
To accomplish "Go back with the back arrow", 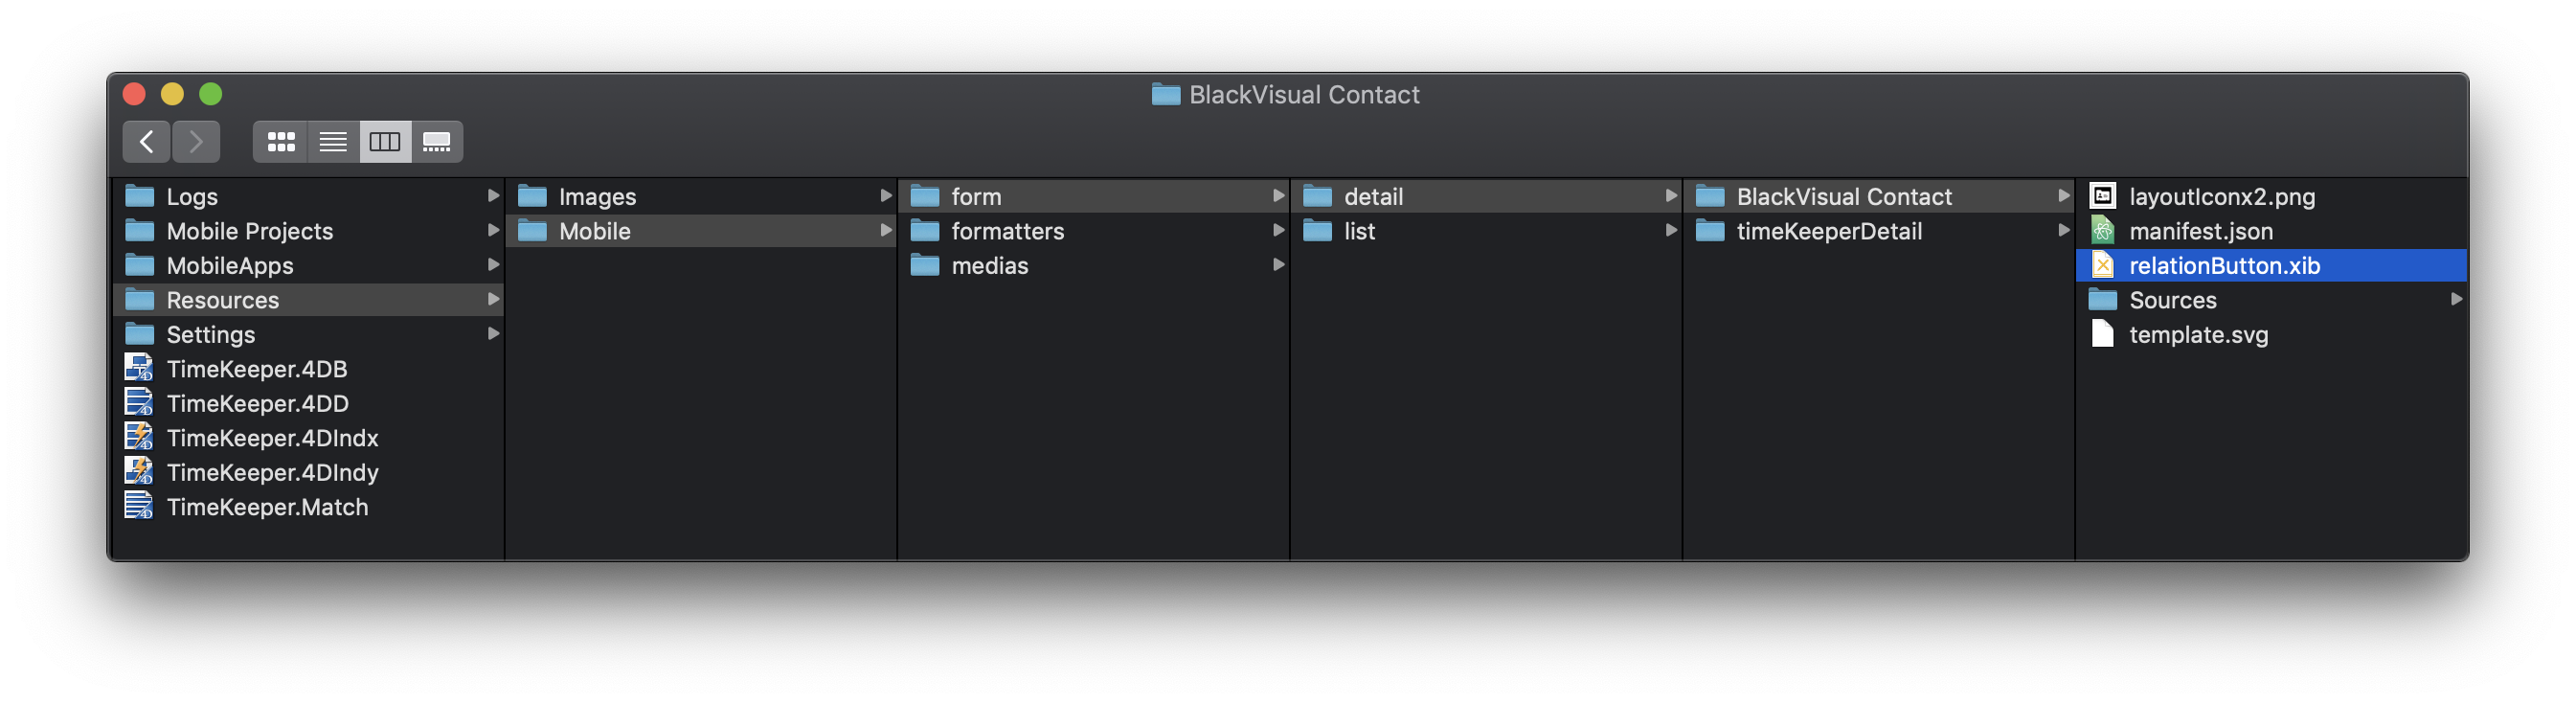I will click(146, 142).
